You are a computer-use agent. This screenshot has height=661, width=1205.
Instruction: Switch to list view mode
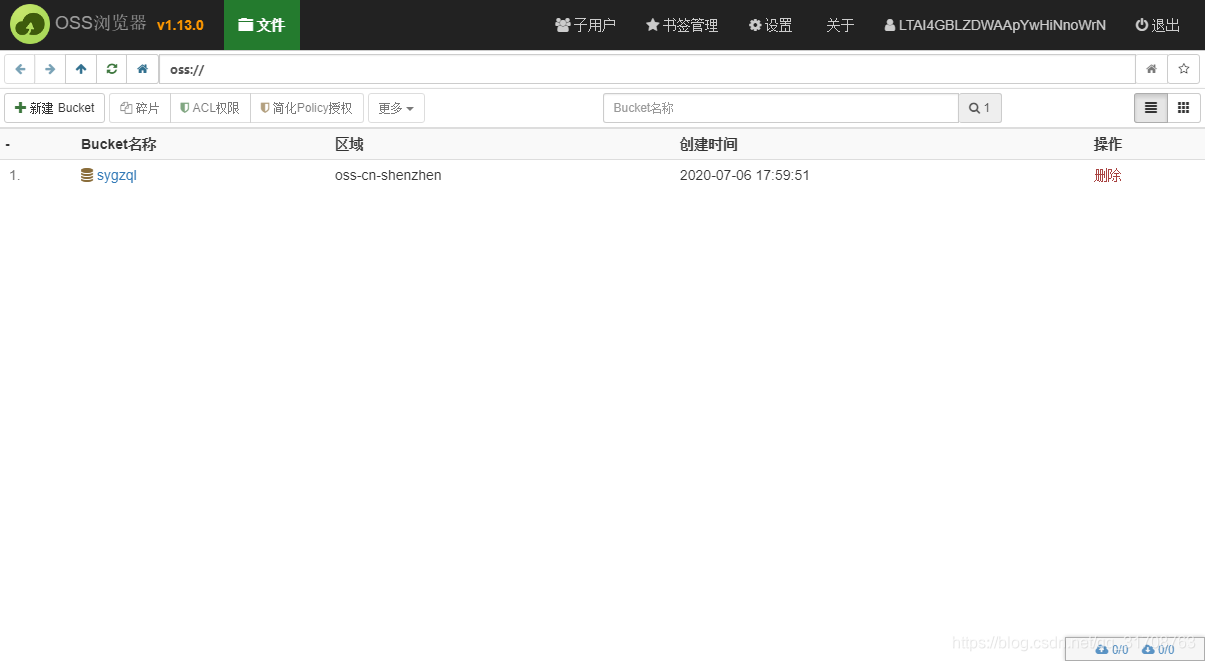[x=1150, y=107]
